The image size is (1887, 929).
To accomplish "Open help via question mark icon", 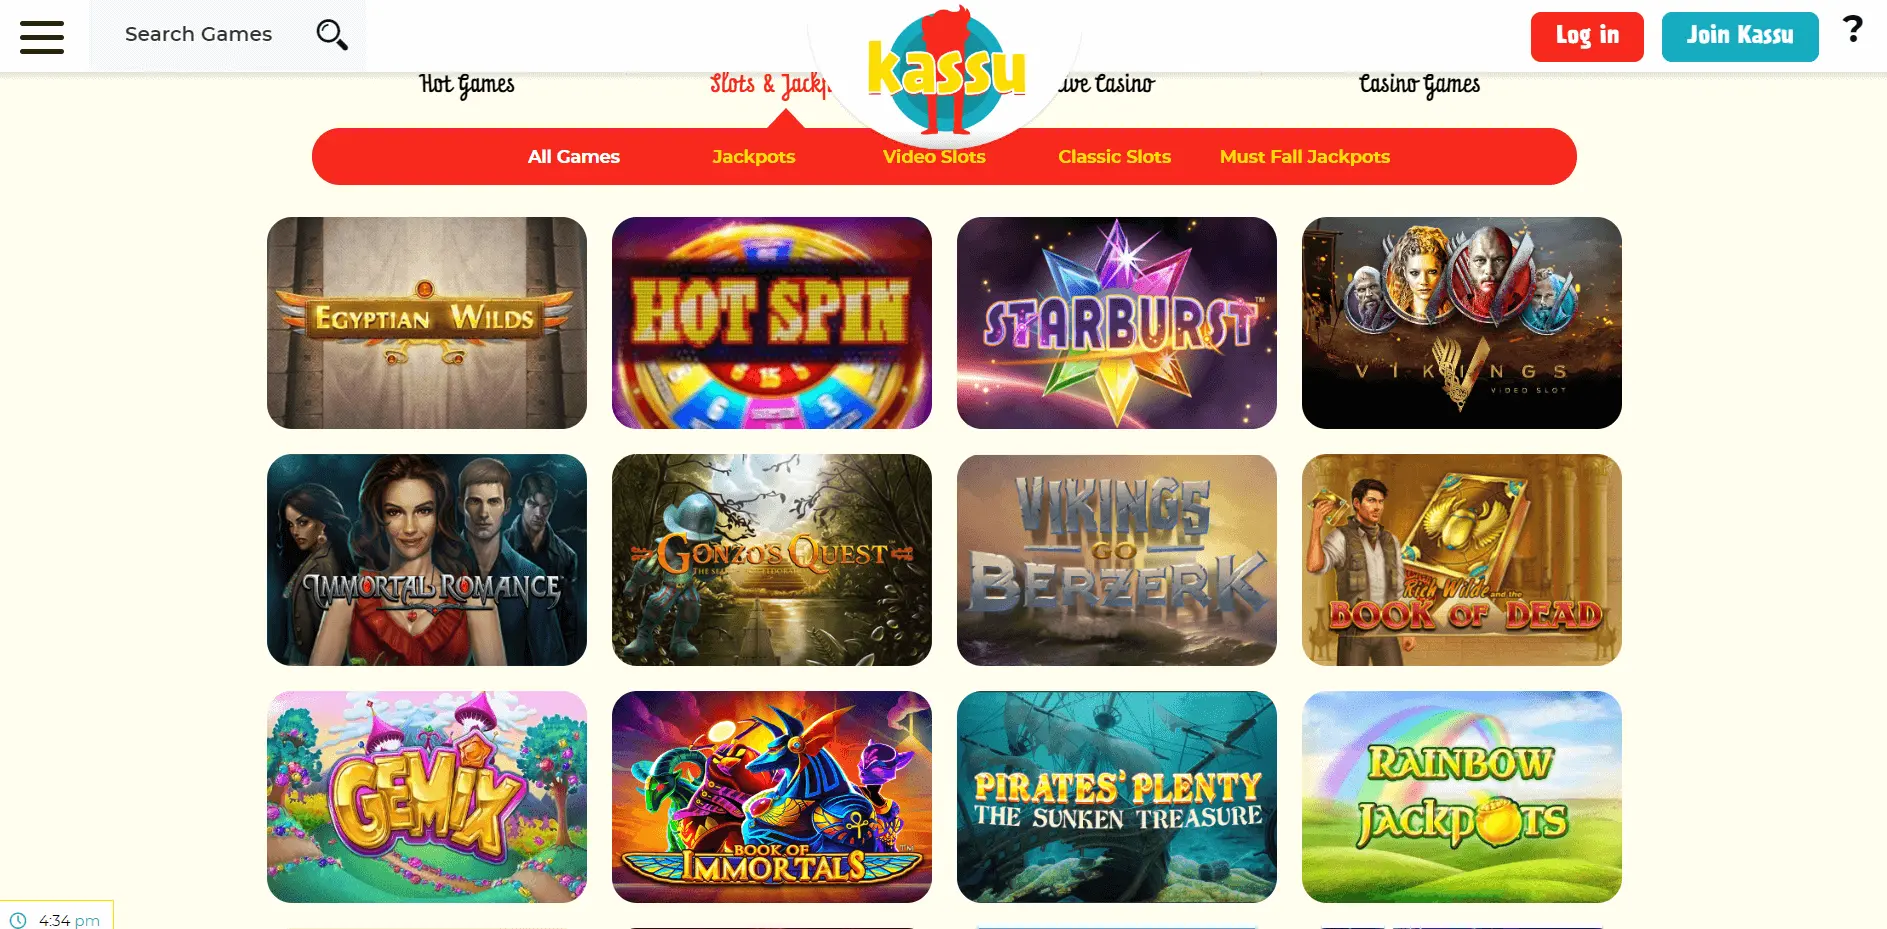I will [x=1852, y=29].
